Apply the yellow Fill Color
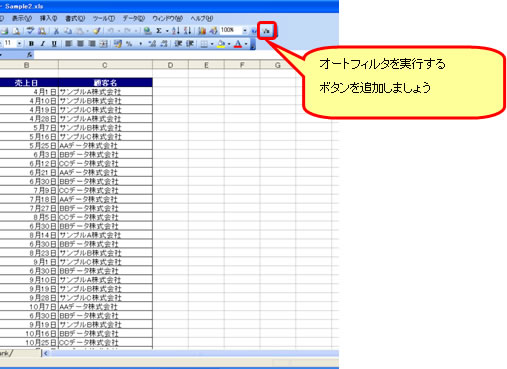 pos(221,44)
